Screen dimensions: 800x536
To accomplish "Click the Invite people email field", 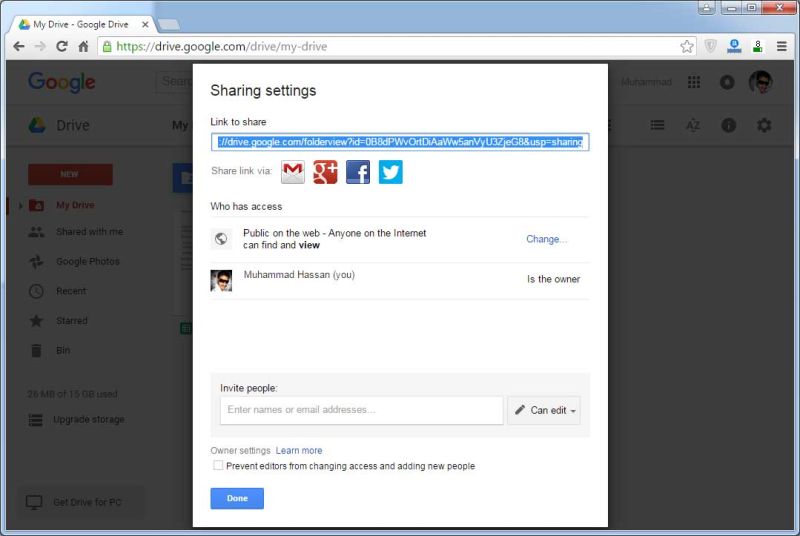I will [362, 411].
